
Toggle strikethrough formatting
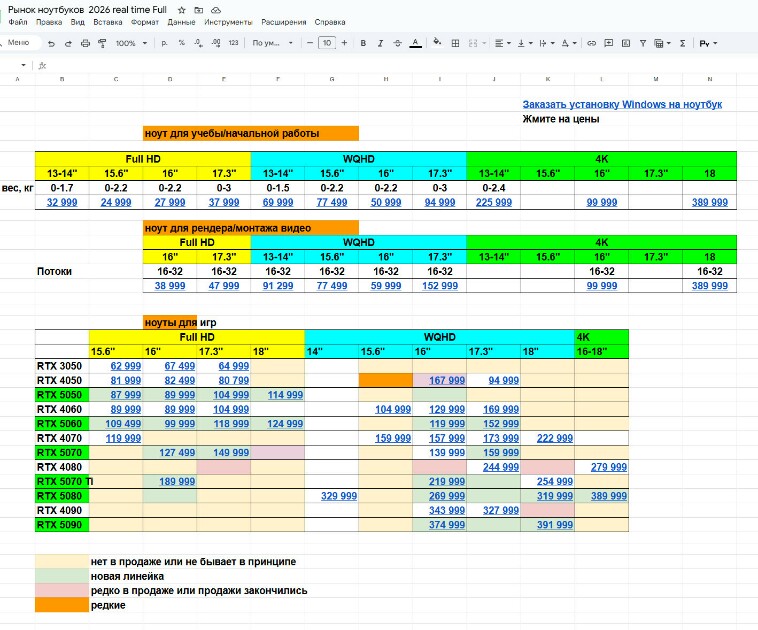click(397, 44)
